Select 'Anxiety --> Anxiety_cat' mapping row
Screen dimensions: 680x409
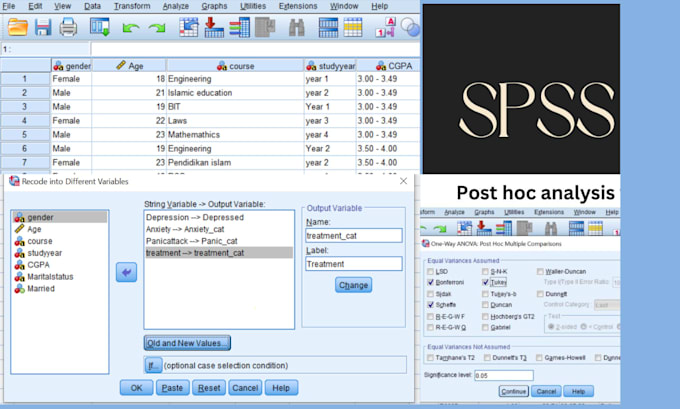[x=219, y=229]
